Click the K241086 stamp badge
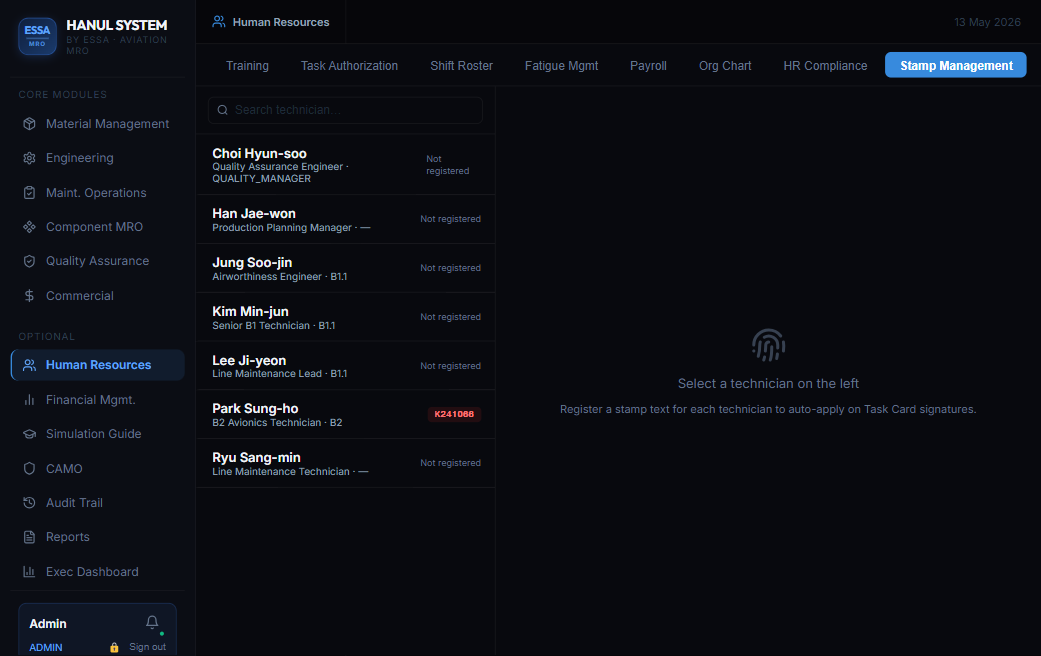Viewport: 1041px width, 656px height. point(454,414)
